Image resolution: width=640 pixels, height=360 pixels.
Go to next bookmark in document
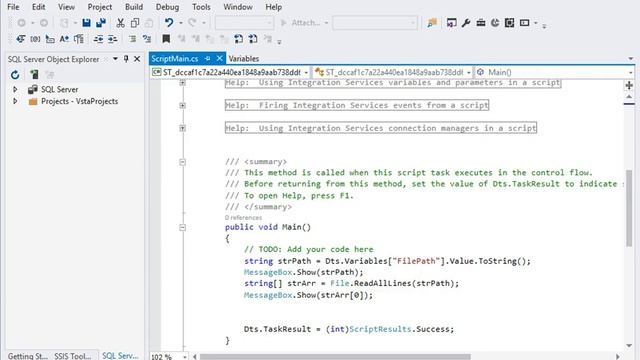coord(253,39)
